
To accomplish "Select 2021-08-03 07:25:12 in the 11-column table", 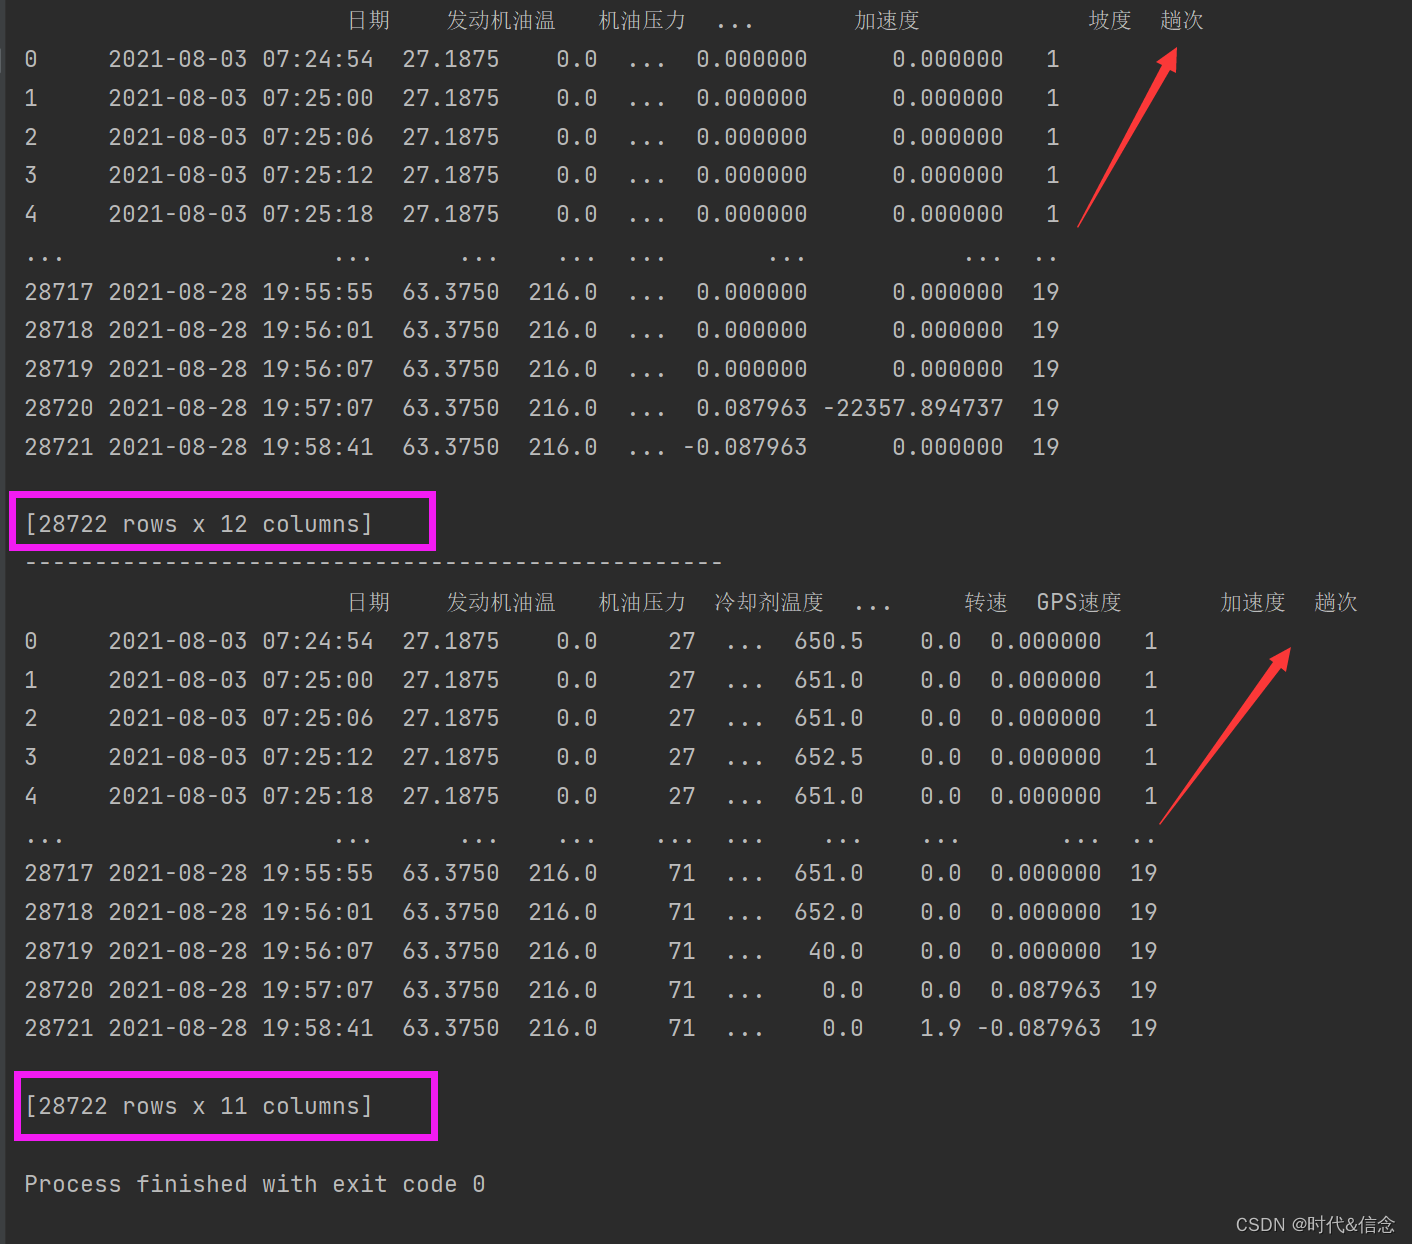I will [241, 757].
